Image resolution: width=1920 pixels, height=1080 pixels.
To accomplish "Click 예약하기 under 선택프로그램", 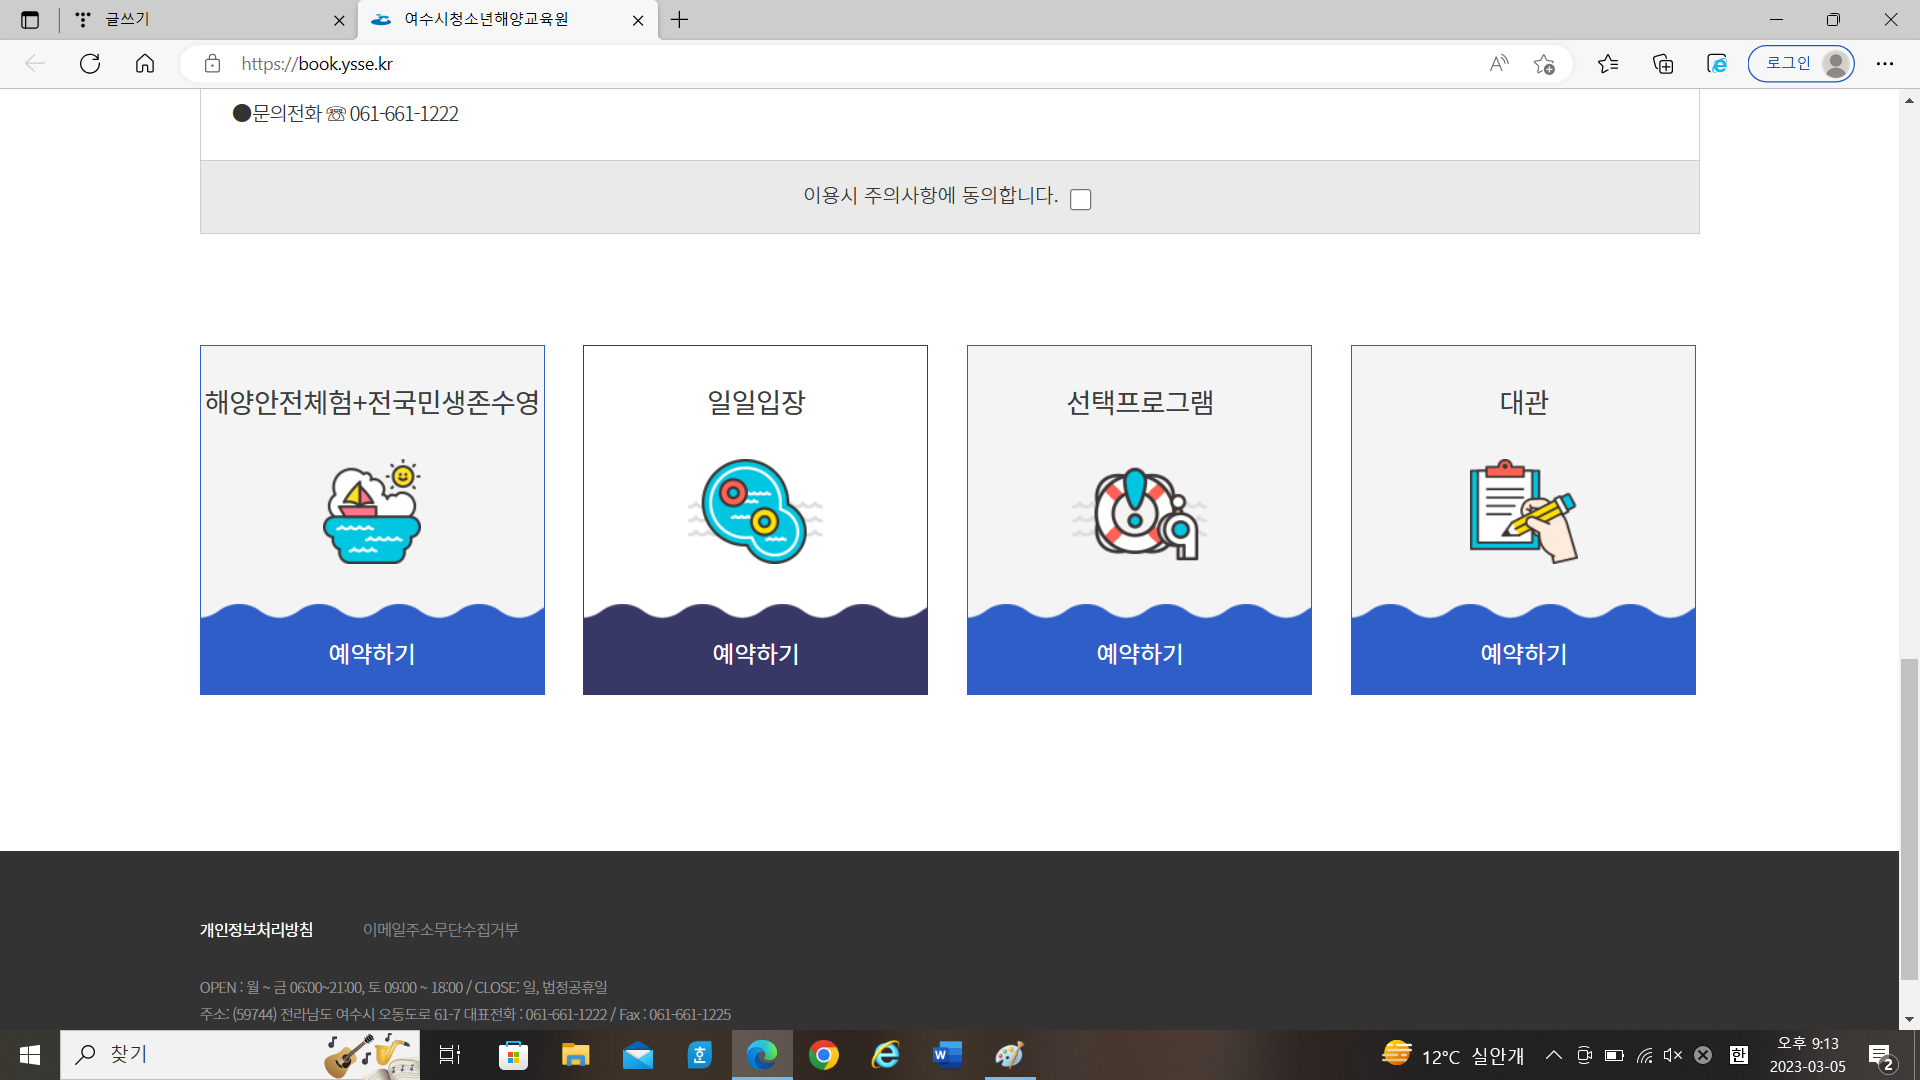I will point(1139,654).
